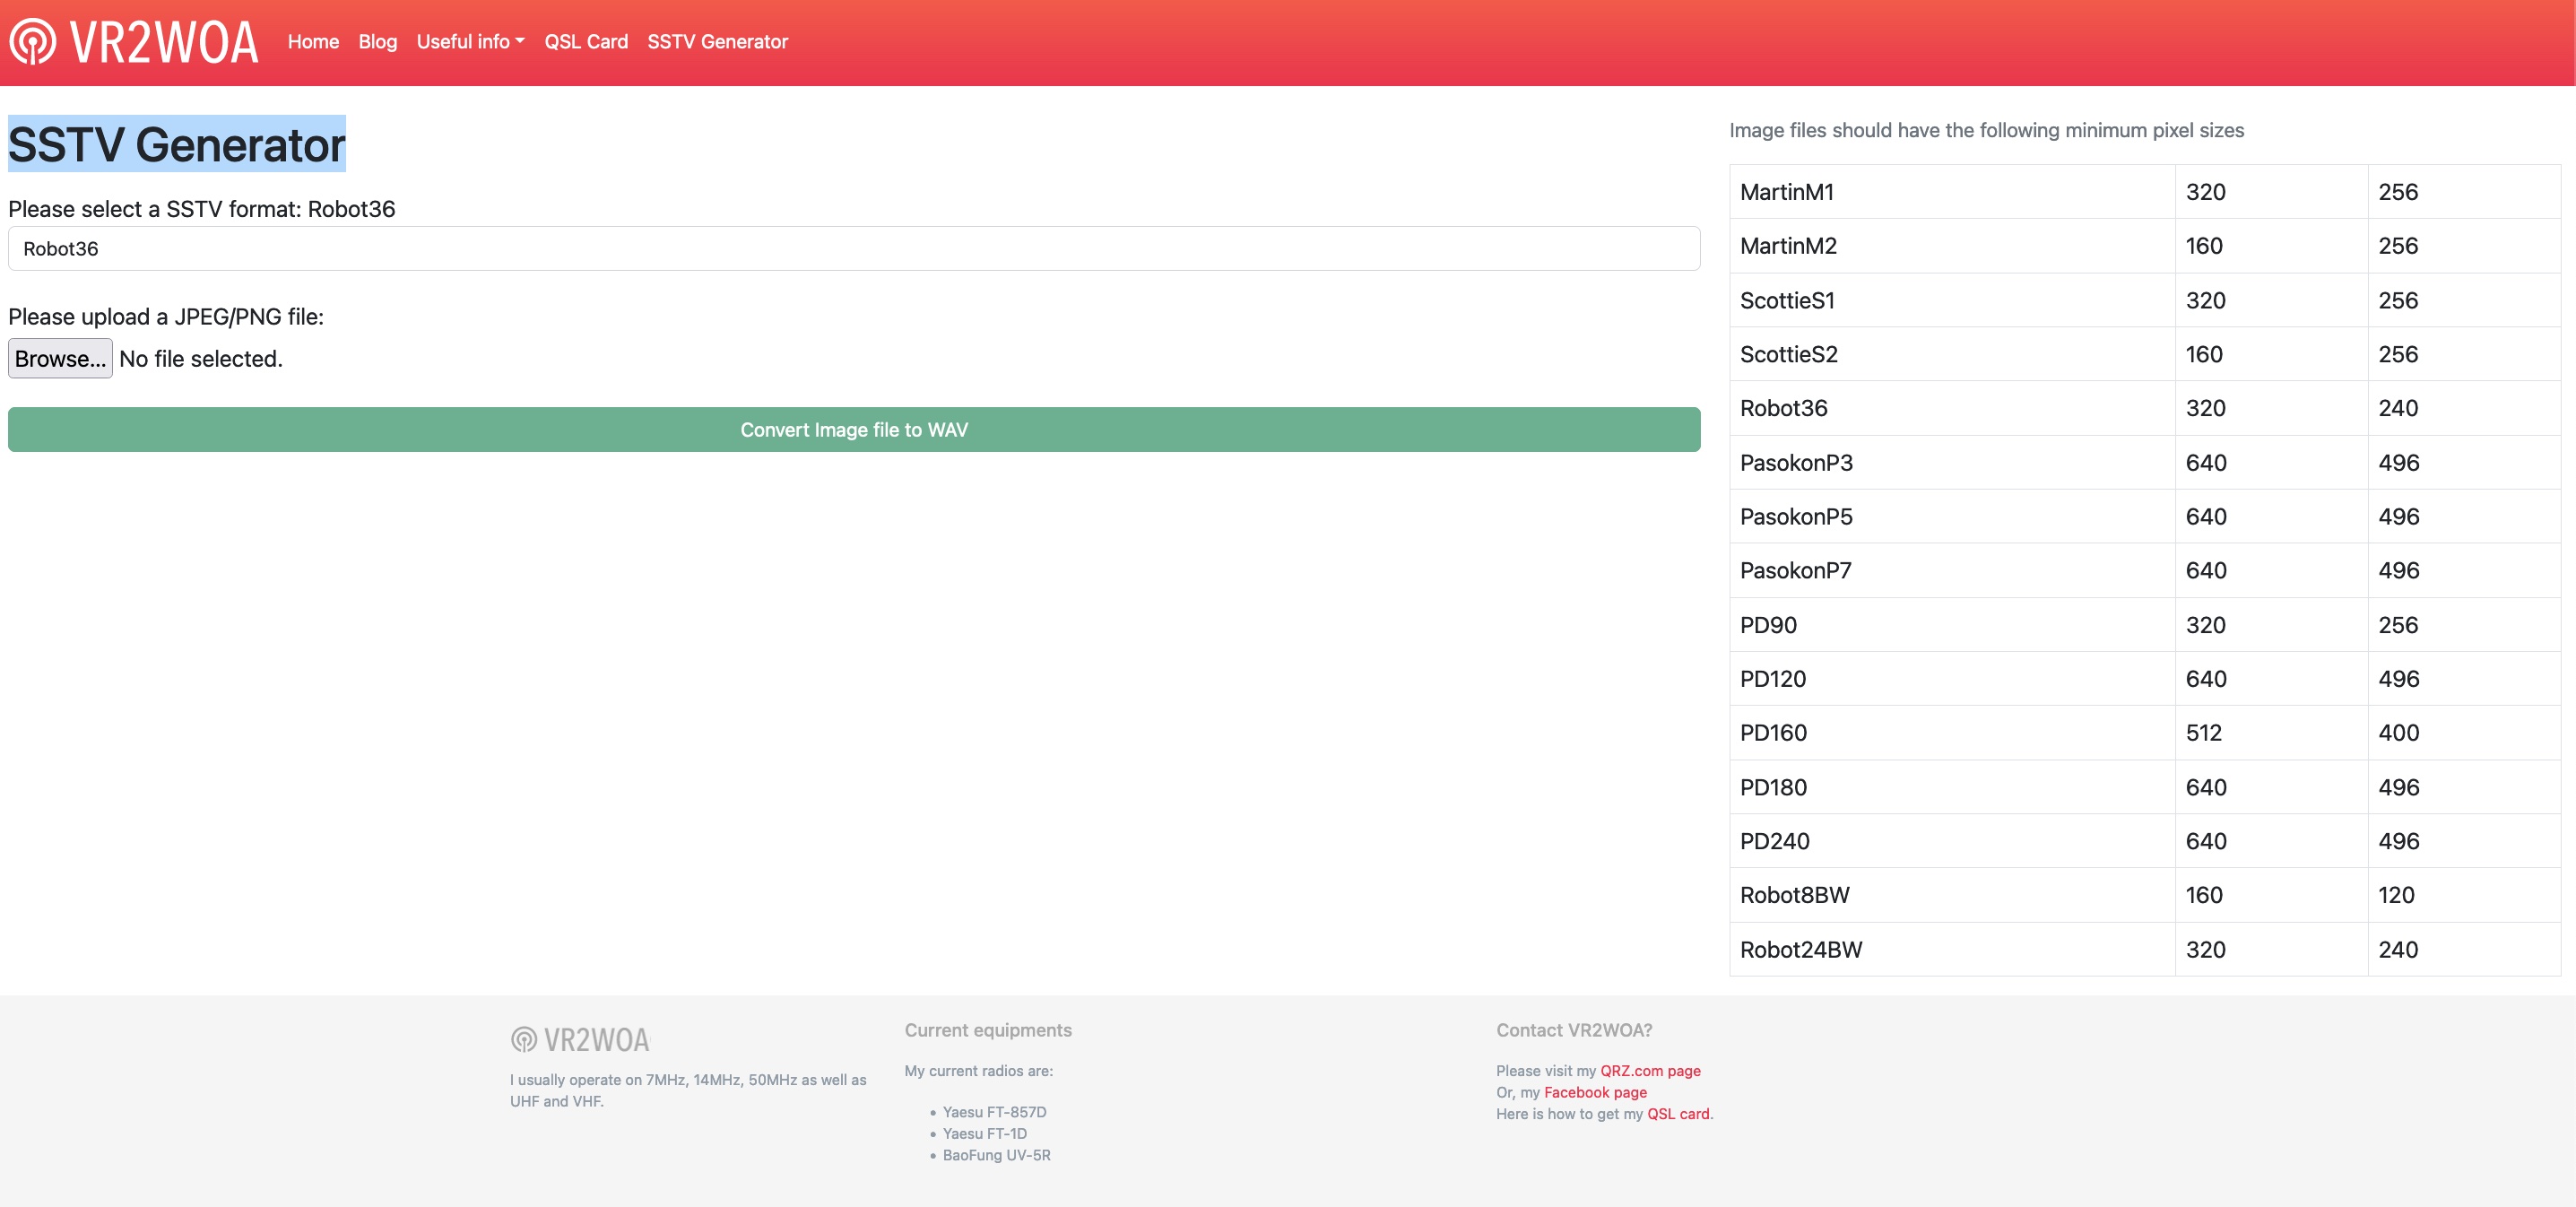Open the Home menu item
The height and width of the screenshot is (1207, 2576).
pyautogui.click(x=313, y=42)
